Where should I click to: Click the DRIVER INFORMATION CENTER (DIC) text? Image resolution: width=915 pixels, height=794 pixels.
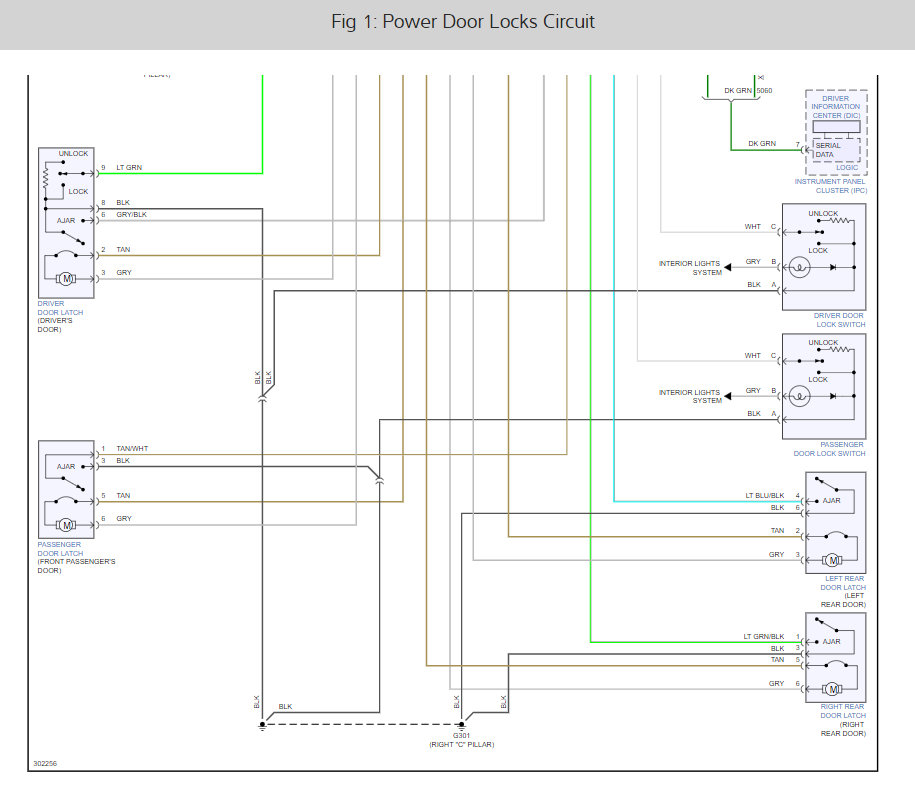(836, 107)
